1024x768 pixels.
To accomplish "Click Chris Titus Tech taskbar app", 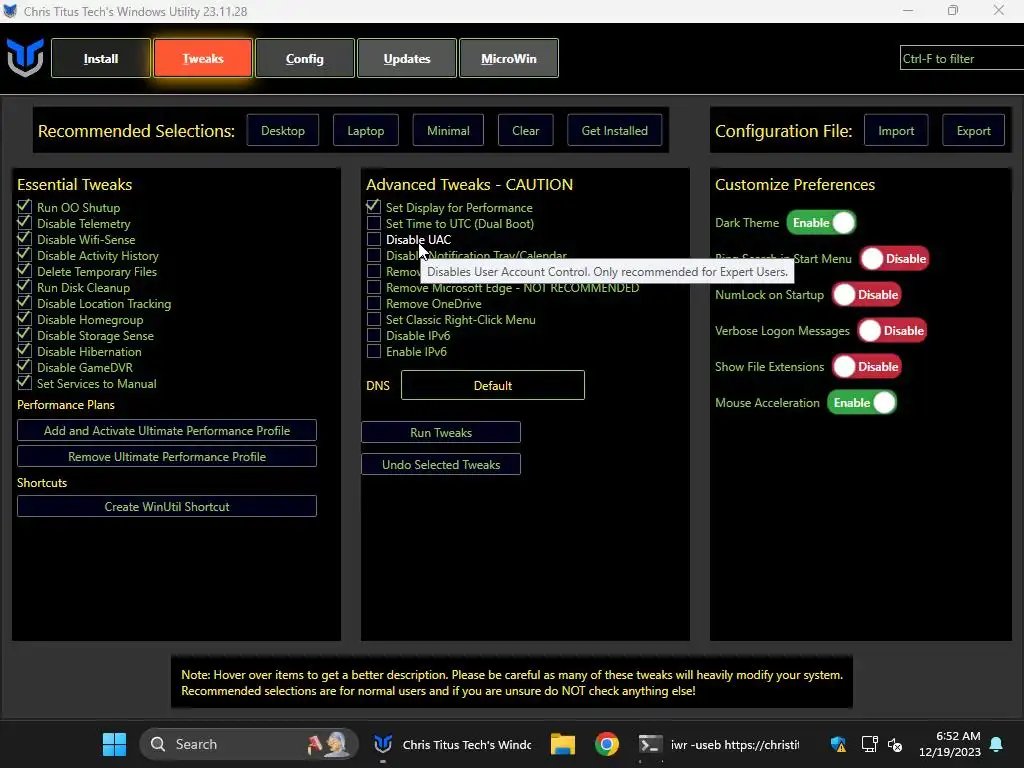I will (x=453, y=744).
